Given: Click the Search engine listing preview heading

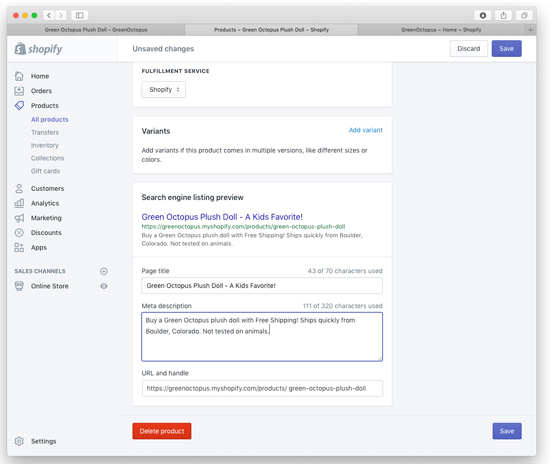Looking at the screenshot, I should click(193, 197).
